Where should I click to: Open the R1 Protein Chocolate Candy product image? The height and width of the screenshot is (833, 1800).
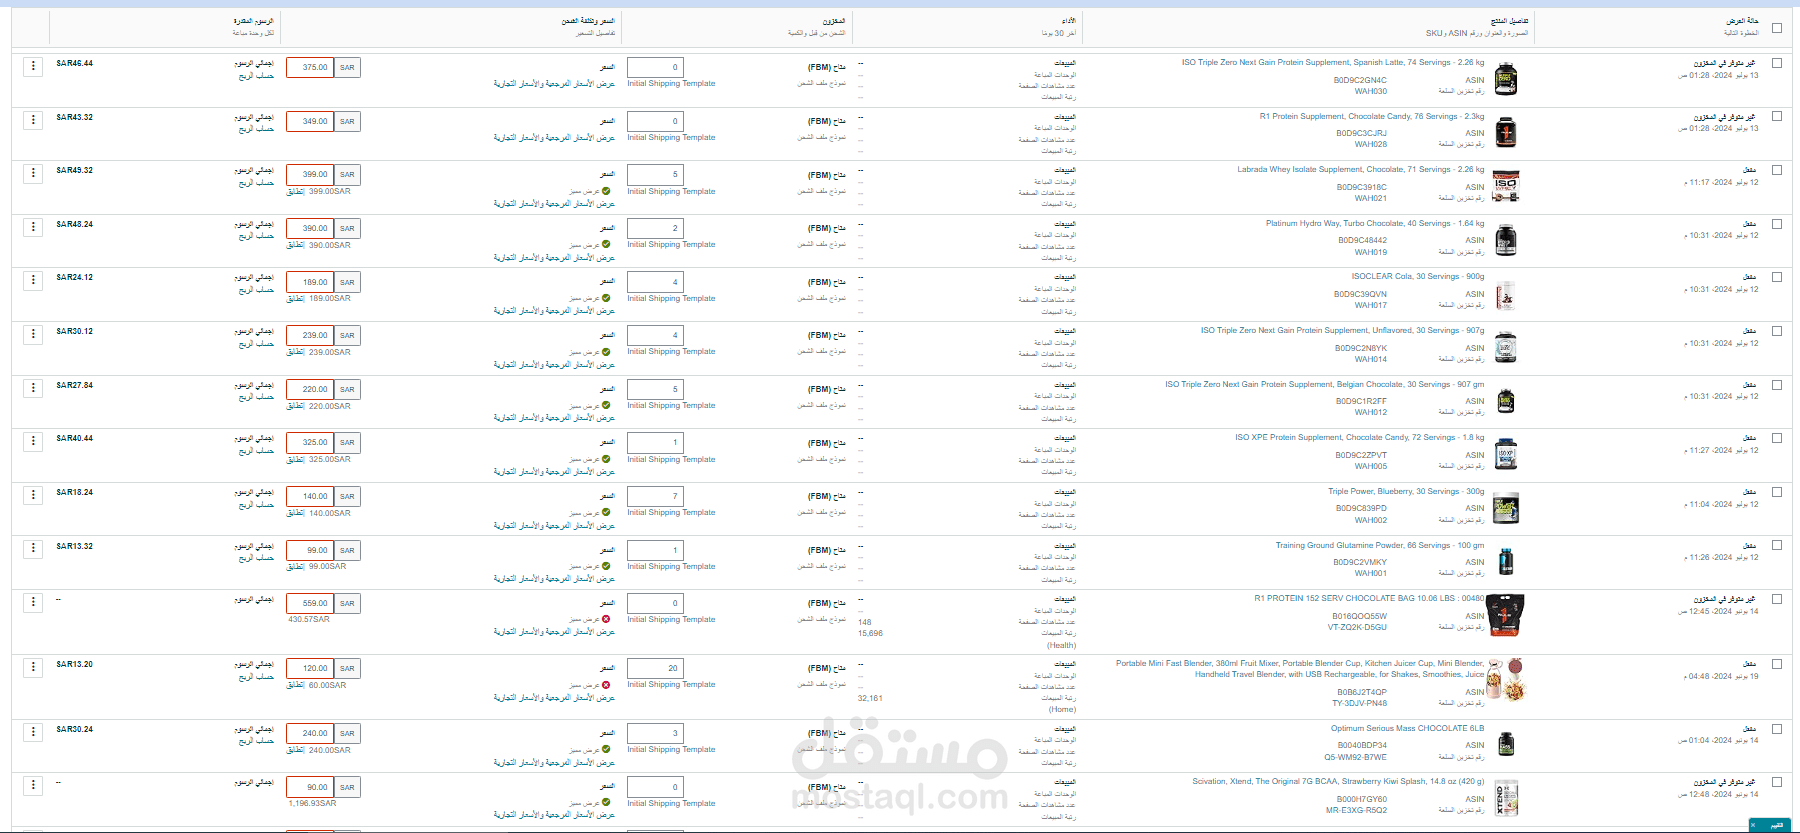tap(1506, 132)
